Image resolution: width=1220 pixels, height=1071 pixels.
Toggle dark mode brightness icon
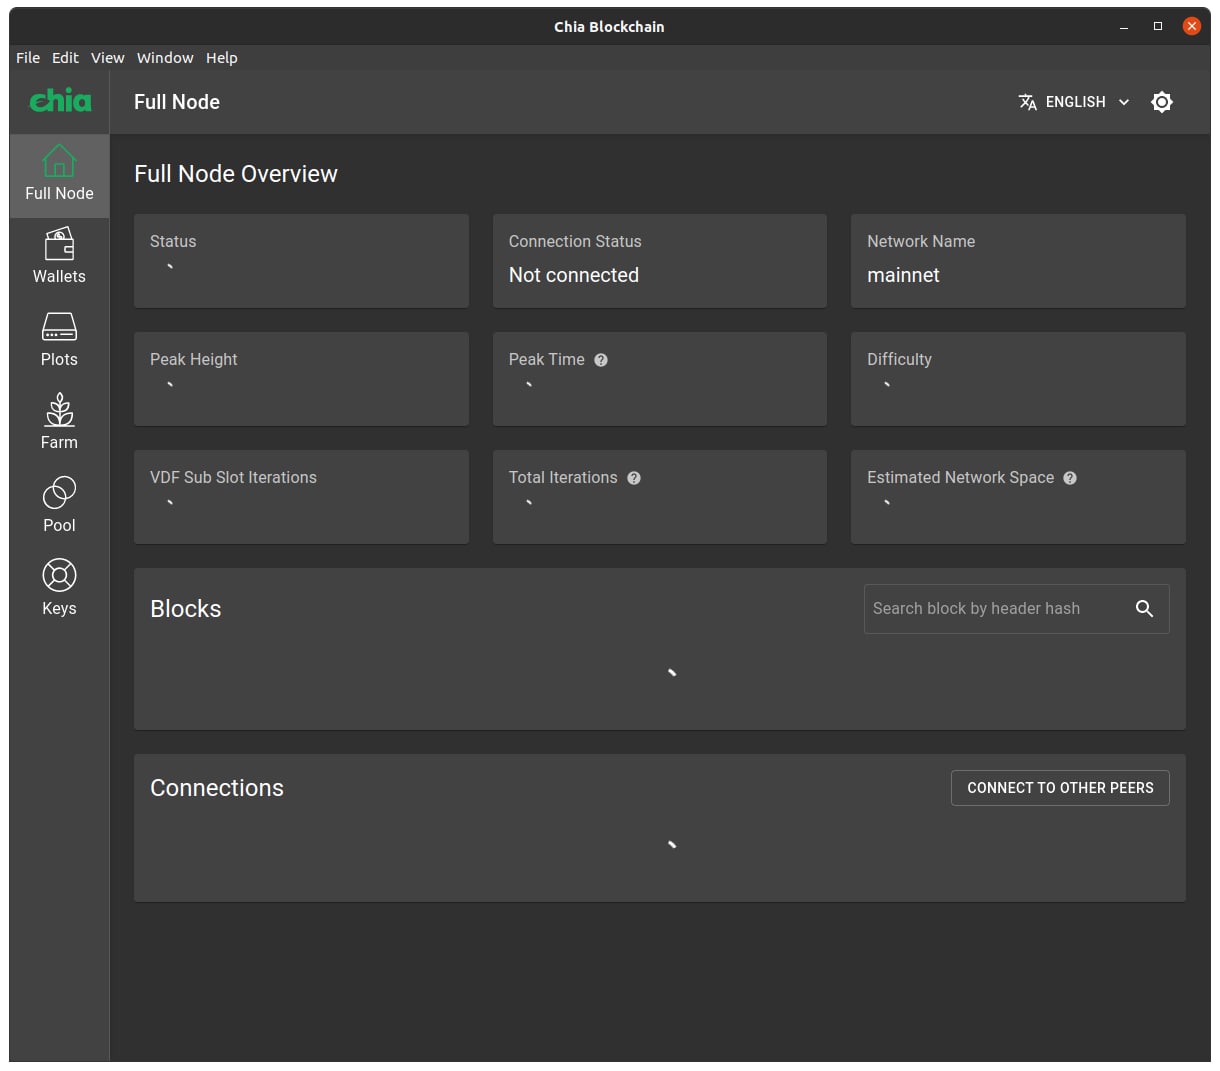1161,102
